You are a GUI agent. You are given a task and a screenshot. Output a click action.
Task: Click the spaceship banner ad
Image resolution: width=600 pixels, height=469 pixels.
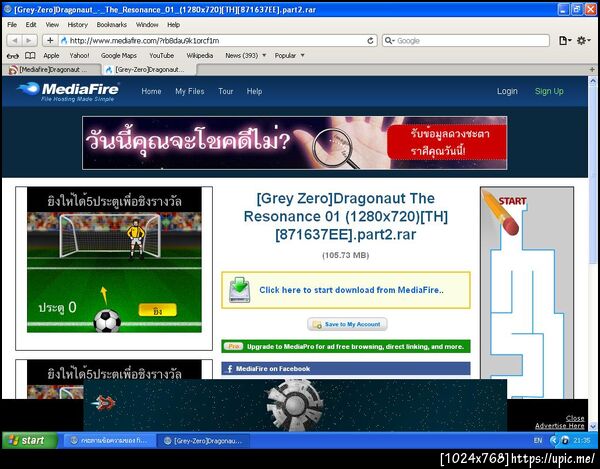pyautogui.click(x=295, y=405)
